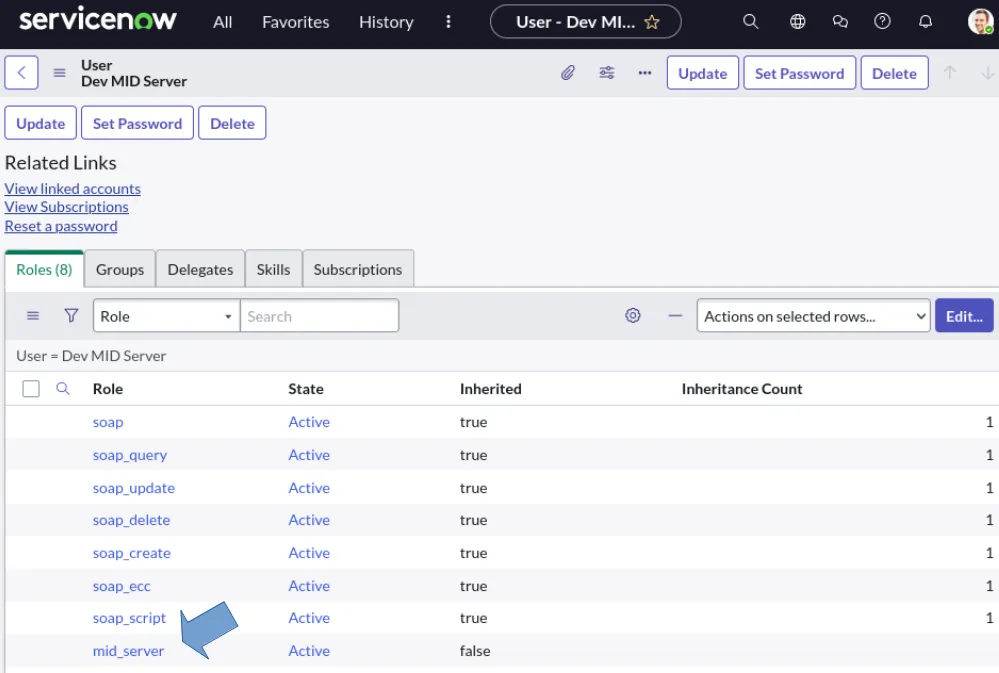The height and width of the screenshot is (673, 999).
Task: Open the History menu
Action: (386, 22)
